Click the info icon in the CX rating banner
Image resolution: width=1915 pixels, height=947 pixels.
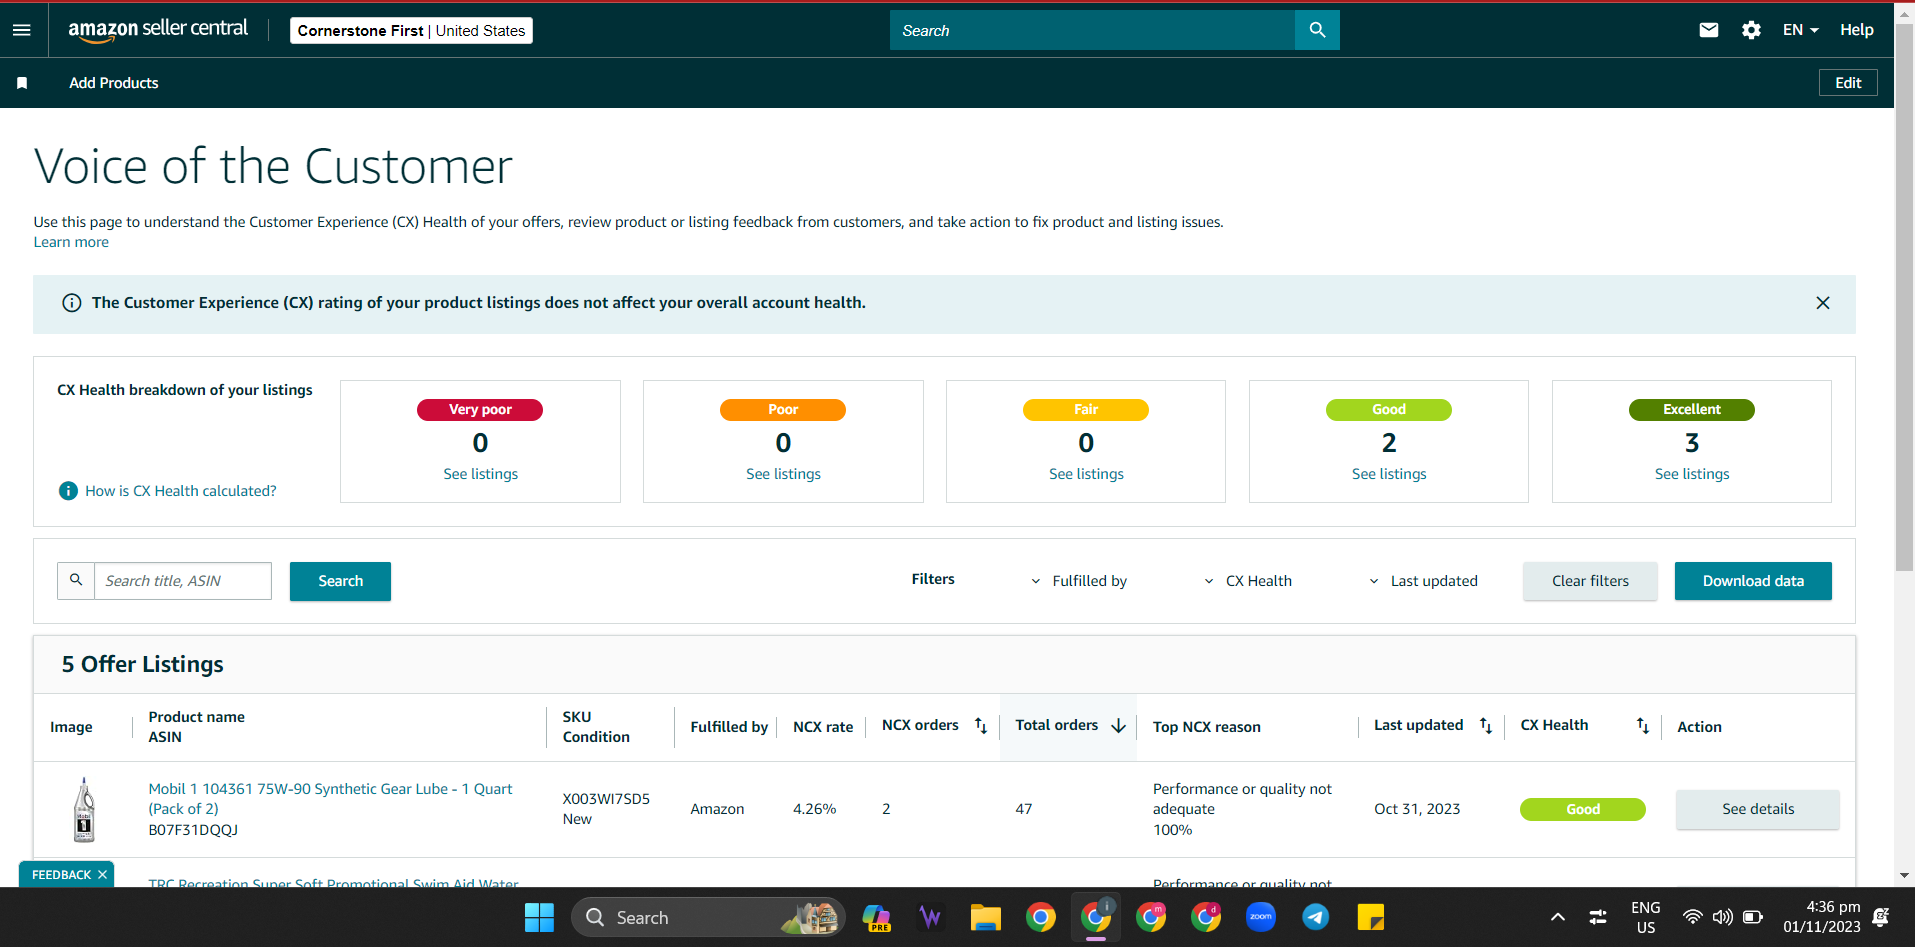point(72,303)
